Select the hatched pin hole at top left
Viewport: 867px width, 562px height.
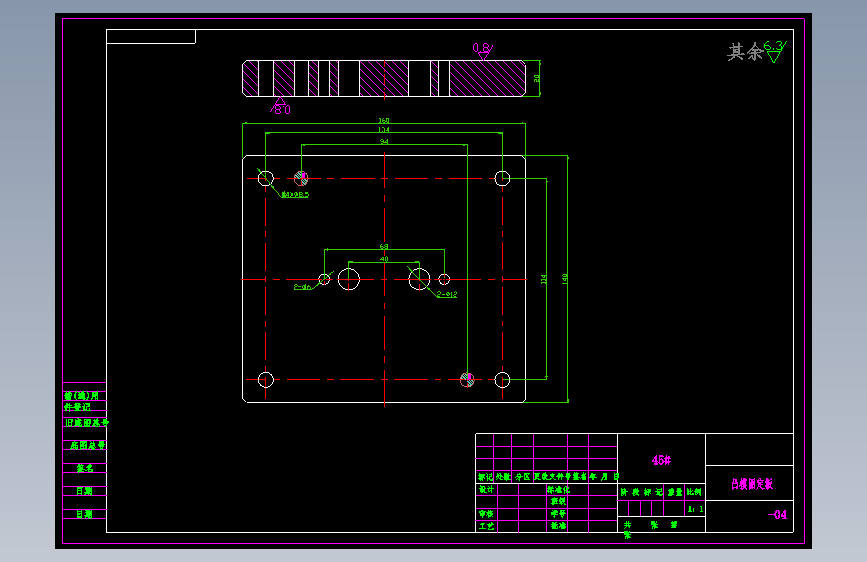301,178
